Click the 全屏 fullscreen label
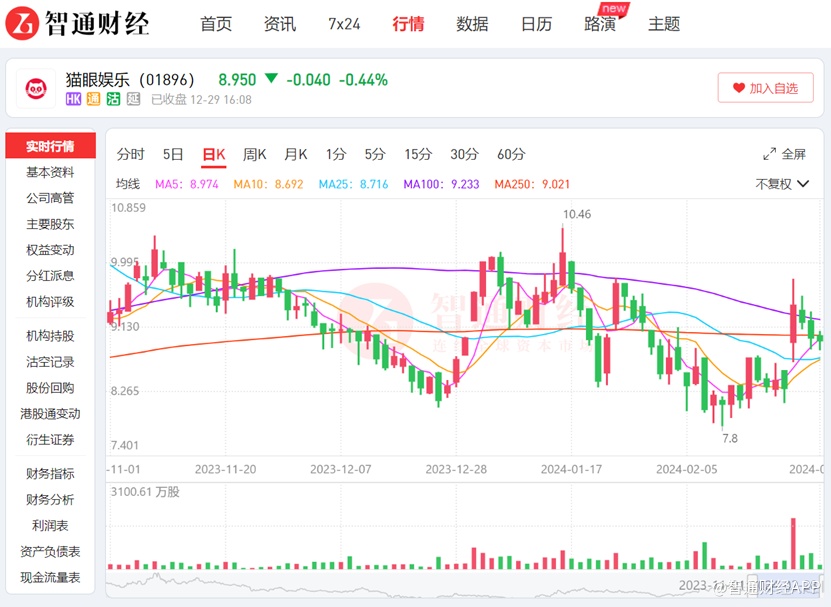831x607 pixels. [x=793, y=154]
